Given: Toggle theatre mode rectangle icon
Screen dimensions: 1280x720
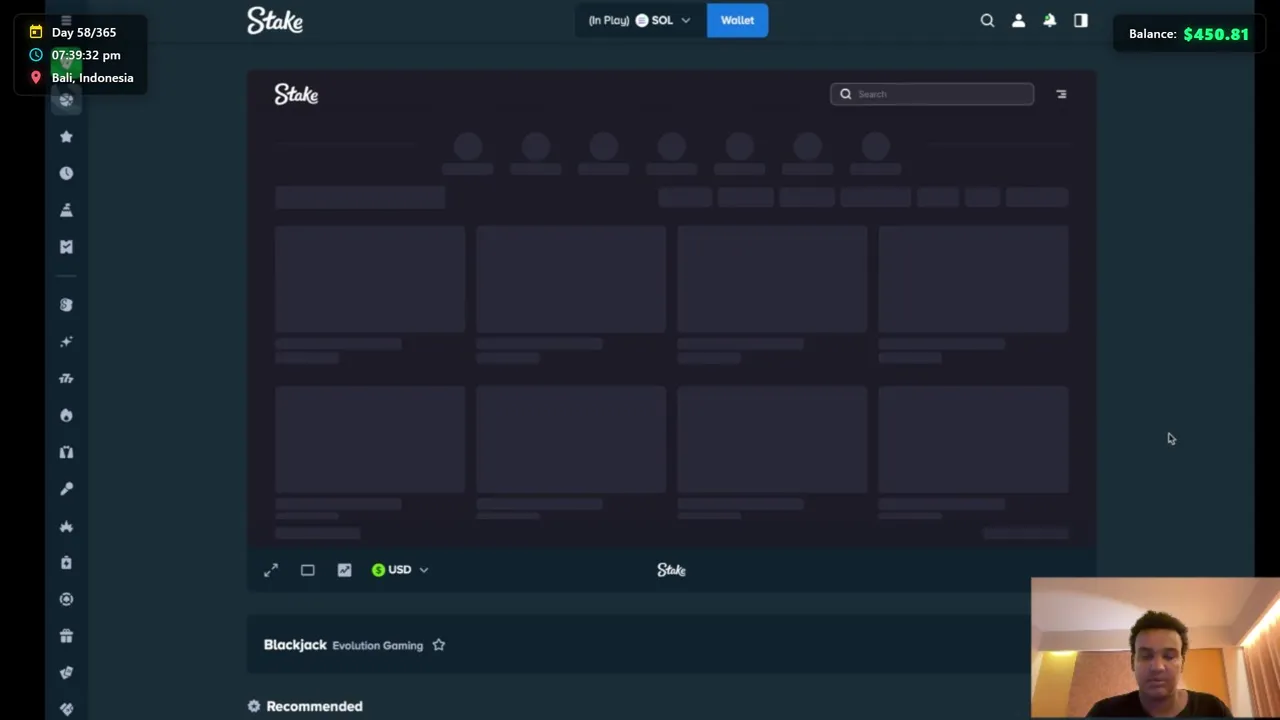Looking at the screenshot, I should pyautogui.click(x=308, y=570).
